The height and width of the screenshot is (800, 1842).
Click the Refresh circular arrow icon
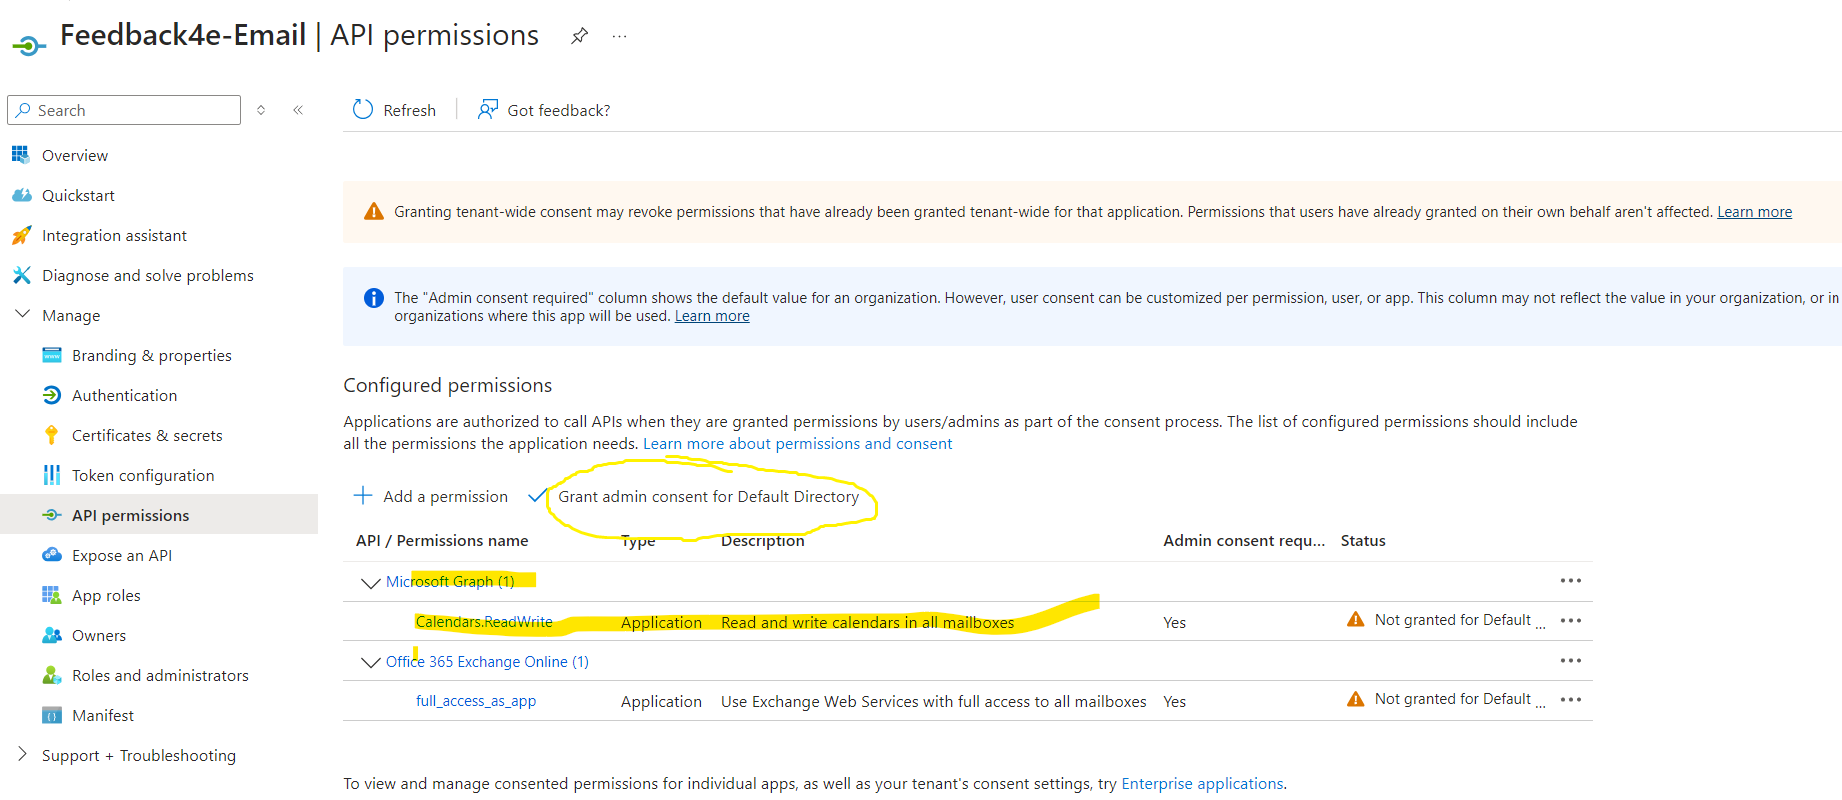pos(363,110)
